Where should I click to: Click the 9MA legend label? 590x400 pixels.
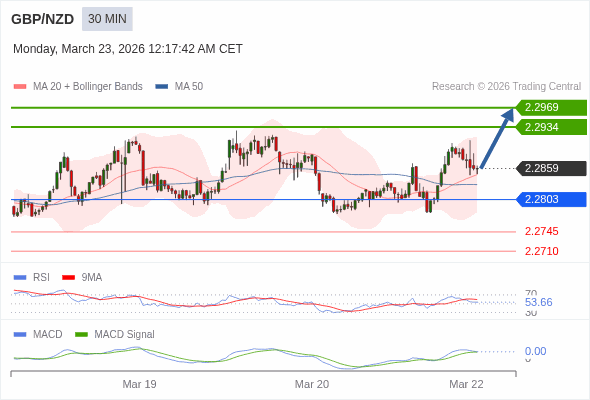92,278
